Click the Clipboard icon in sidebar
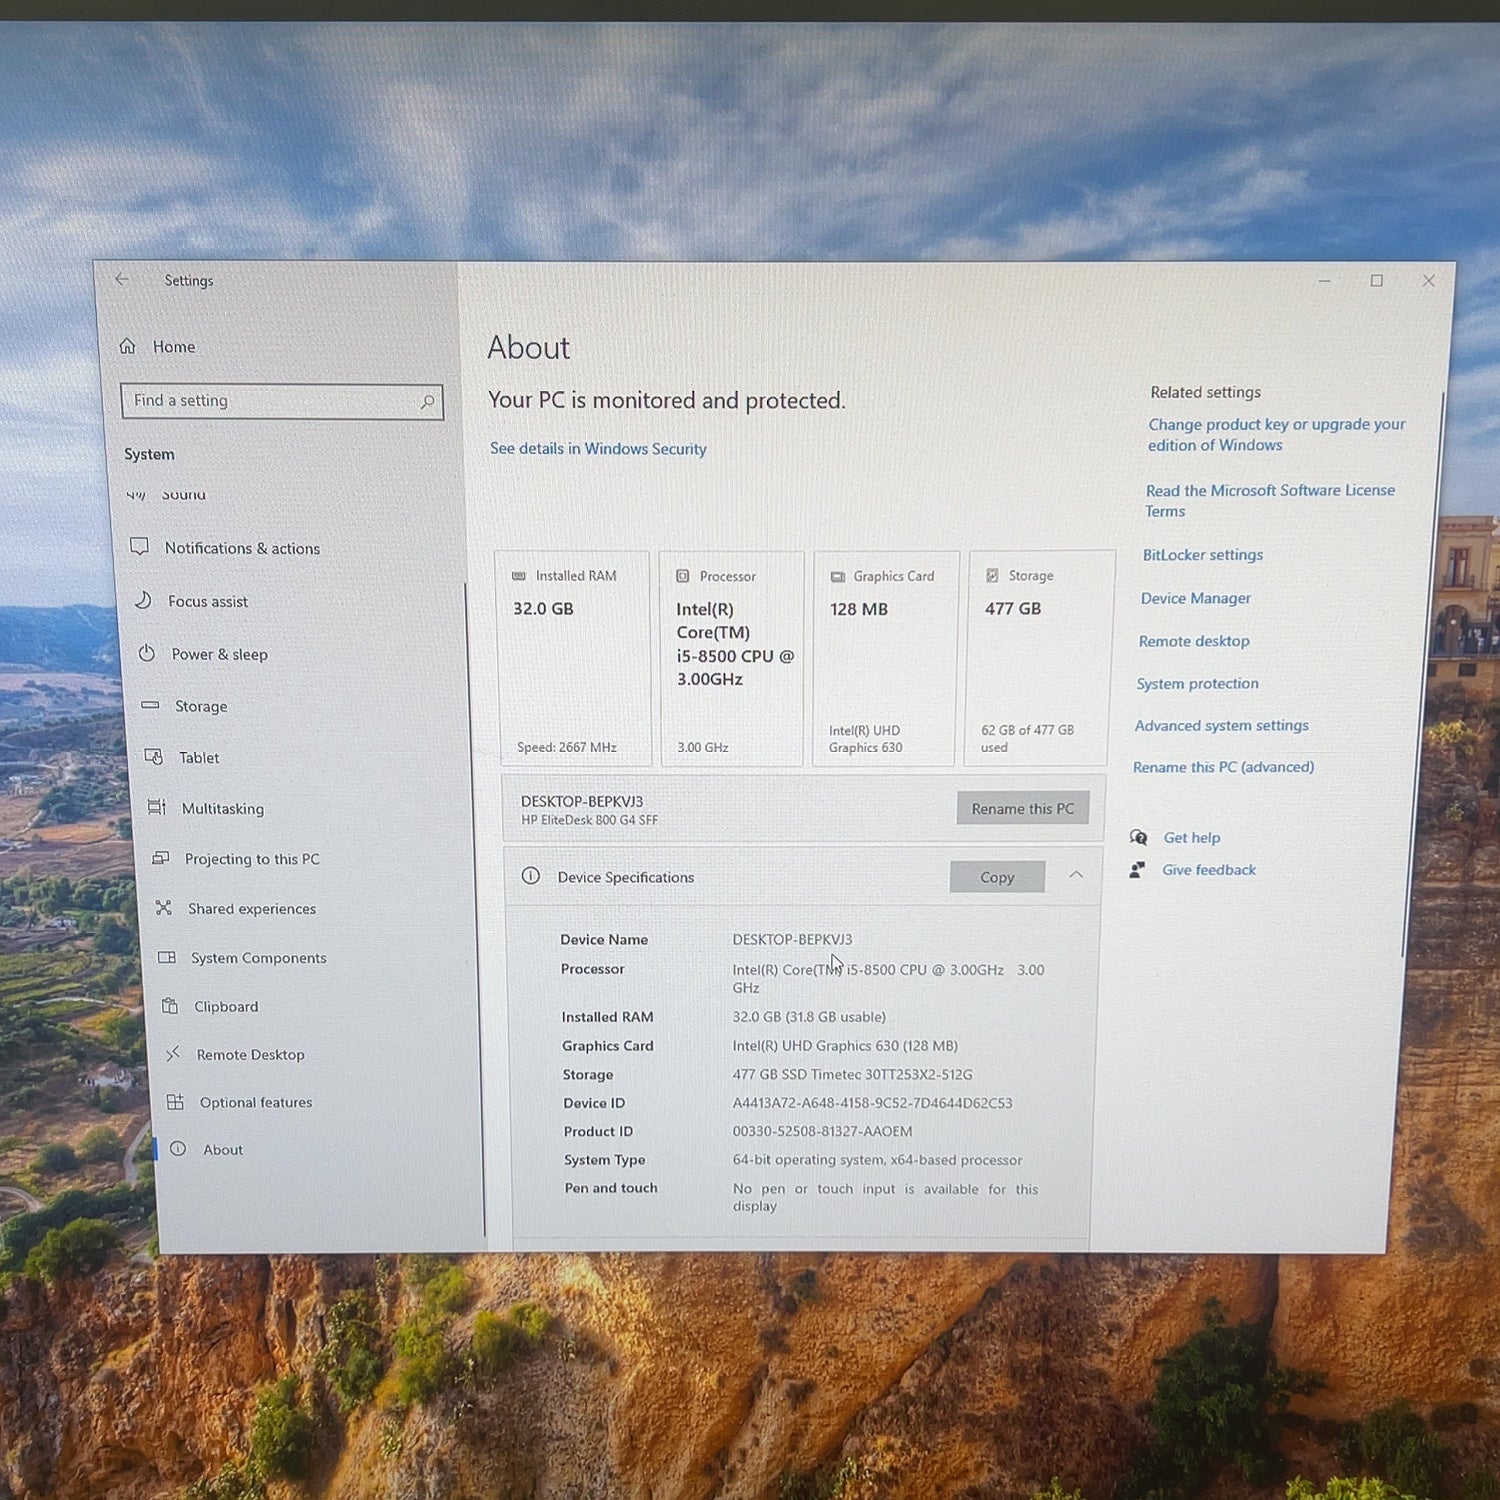The height and width of the screenshot is (1500, 1500). pyautogui.click(x=170, y=1005)
